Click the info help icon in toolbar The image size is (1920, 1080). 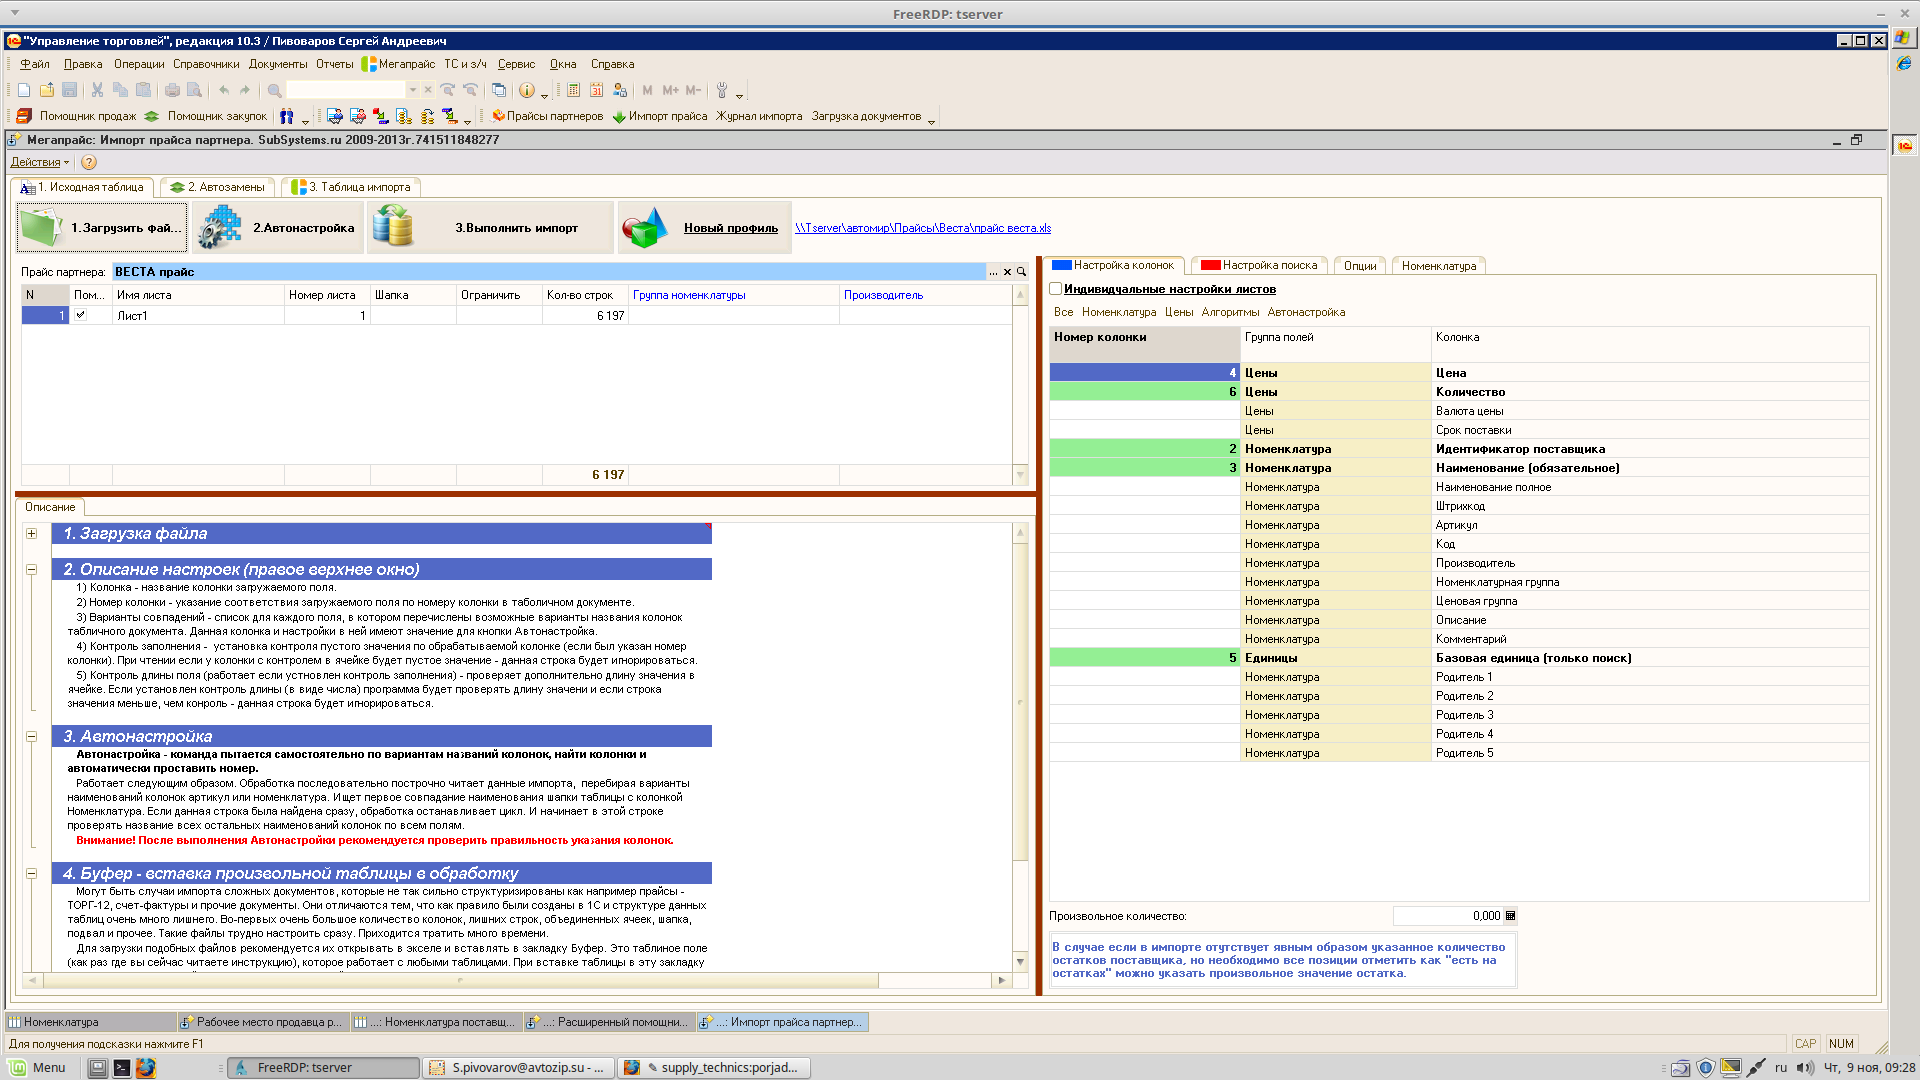point(527,90)
